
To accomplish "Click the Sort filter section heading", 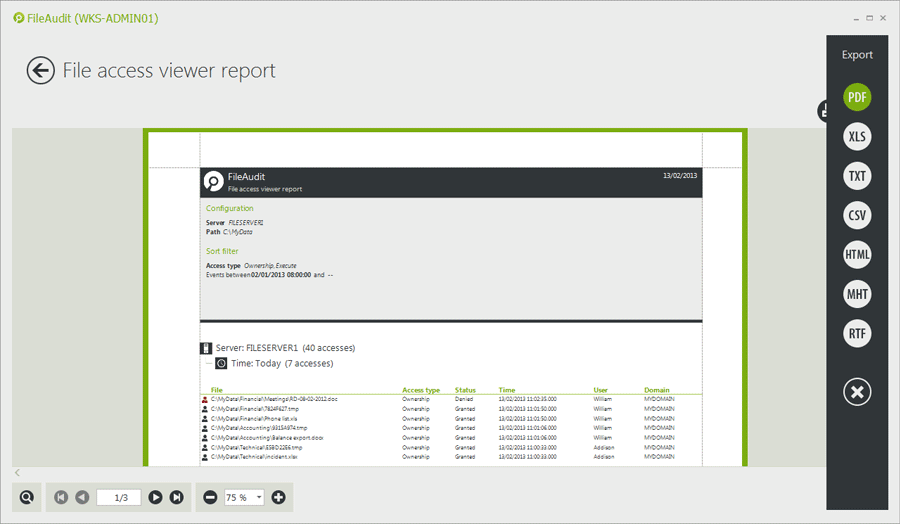I will tap(222, 251).
